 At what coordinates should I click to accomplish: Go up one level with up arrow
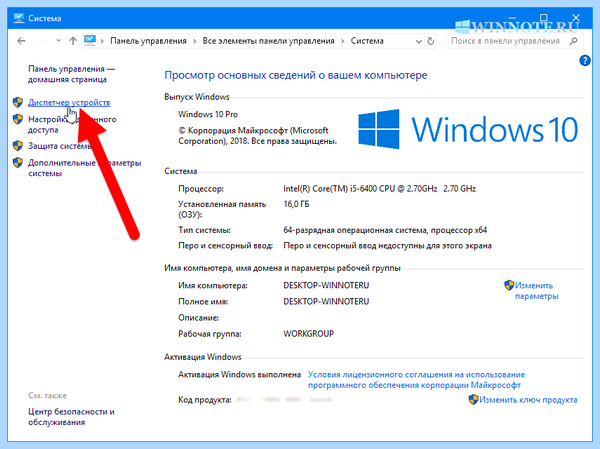pos(73,41)
